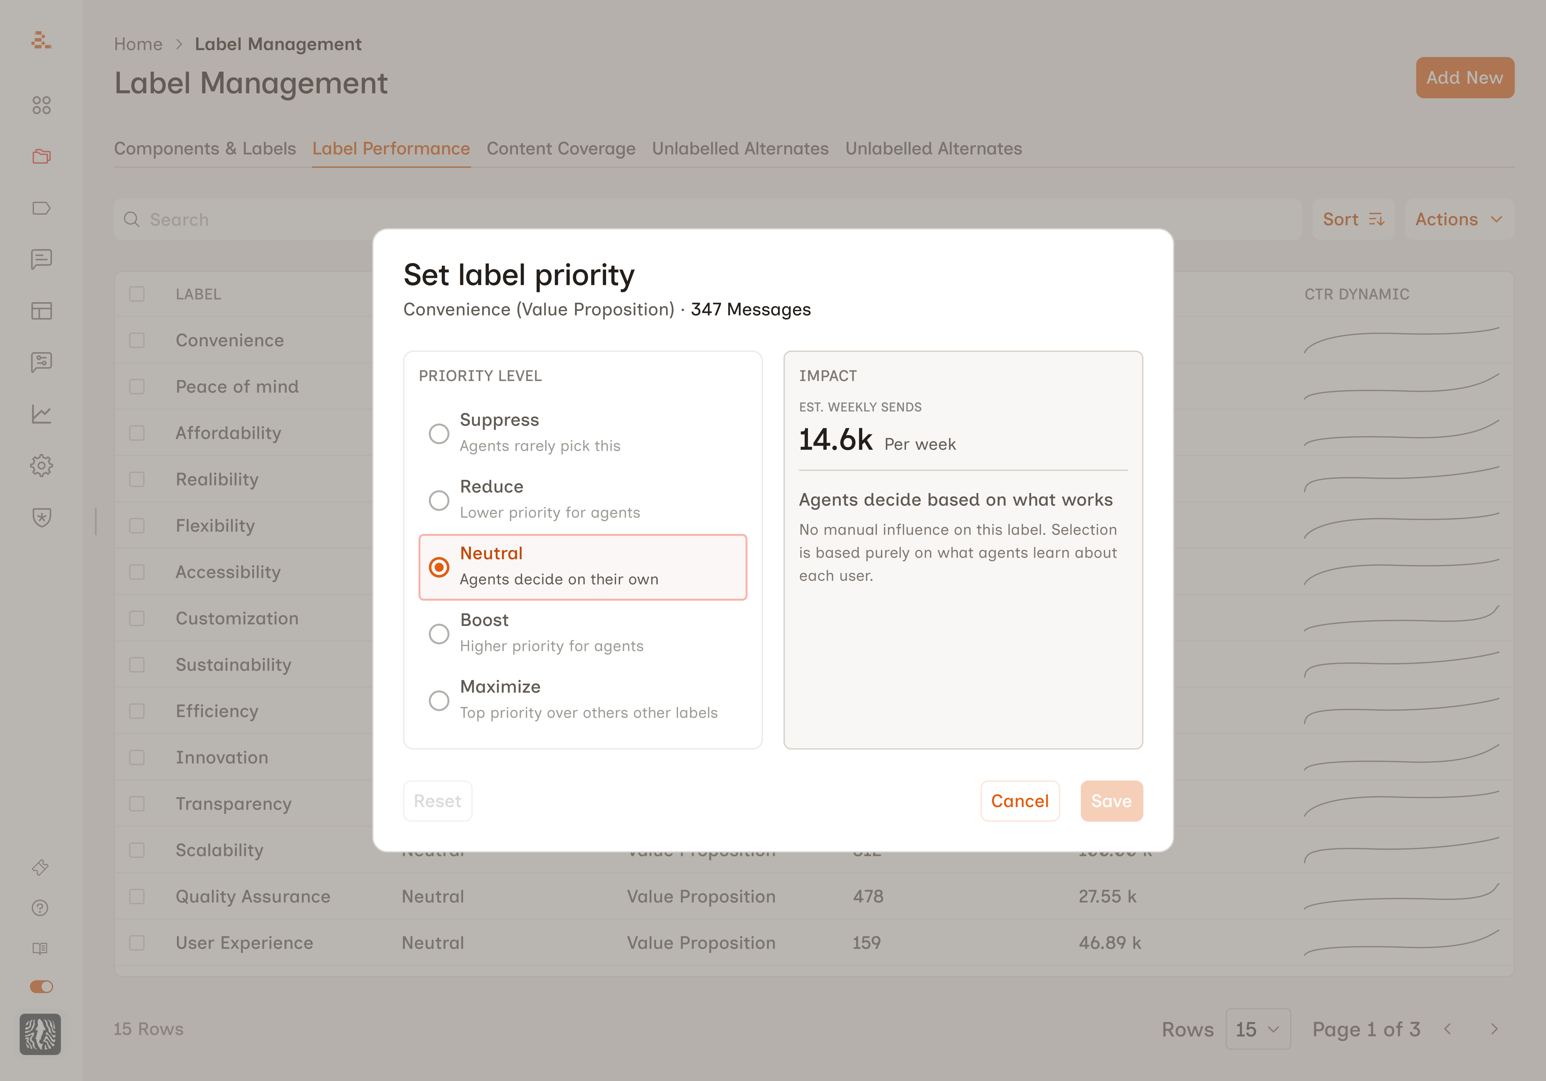Open chat messages from the sidebar
The width and height of the screenshot is (1546, 1081).
40,260
